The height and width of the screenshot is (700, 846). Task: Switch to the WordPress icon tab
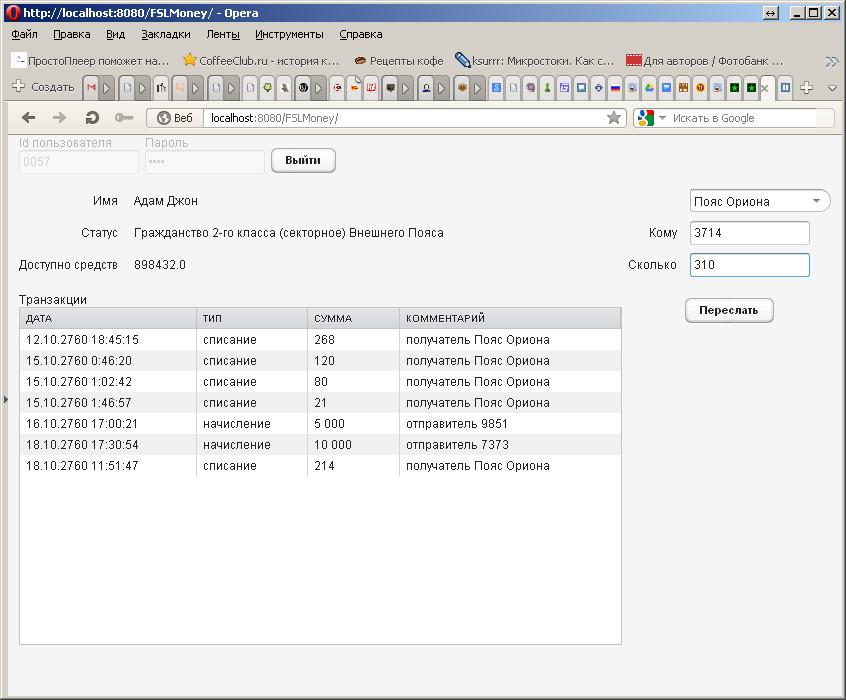303,87
